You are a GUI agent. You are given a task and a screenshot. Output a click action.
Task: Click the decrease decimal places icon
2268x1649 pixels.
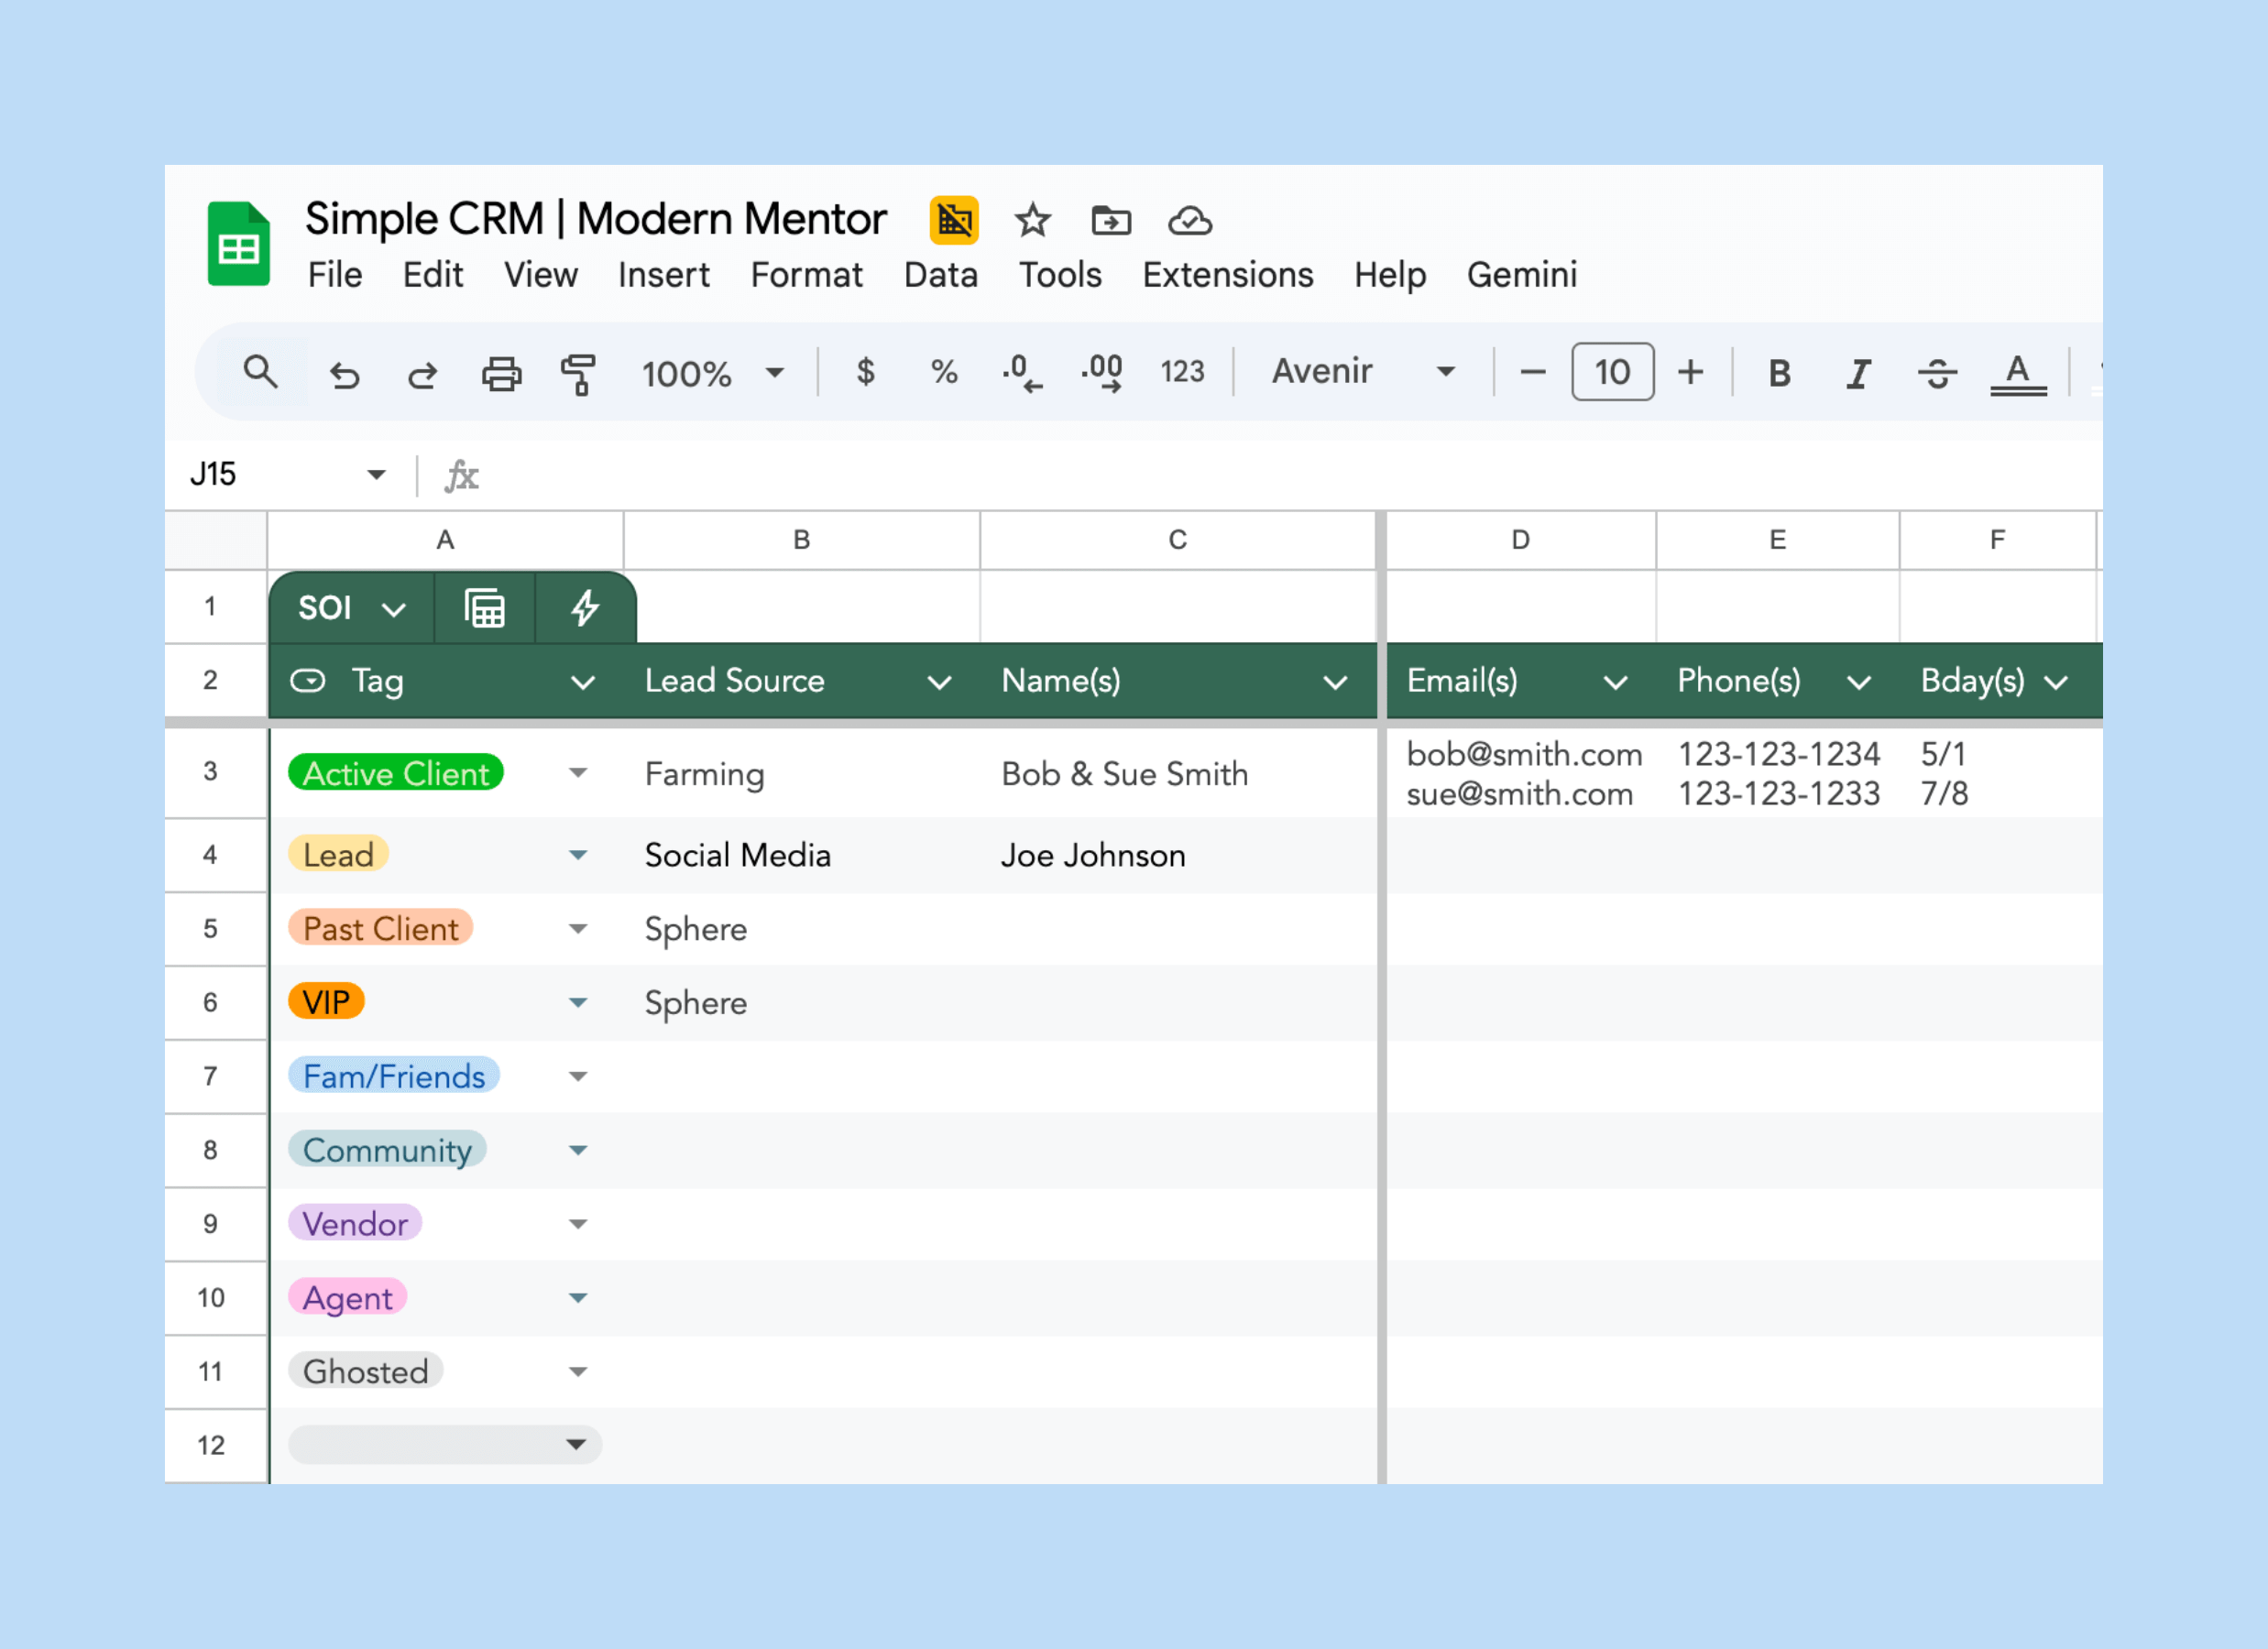click(x=1022, y=372)
